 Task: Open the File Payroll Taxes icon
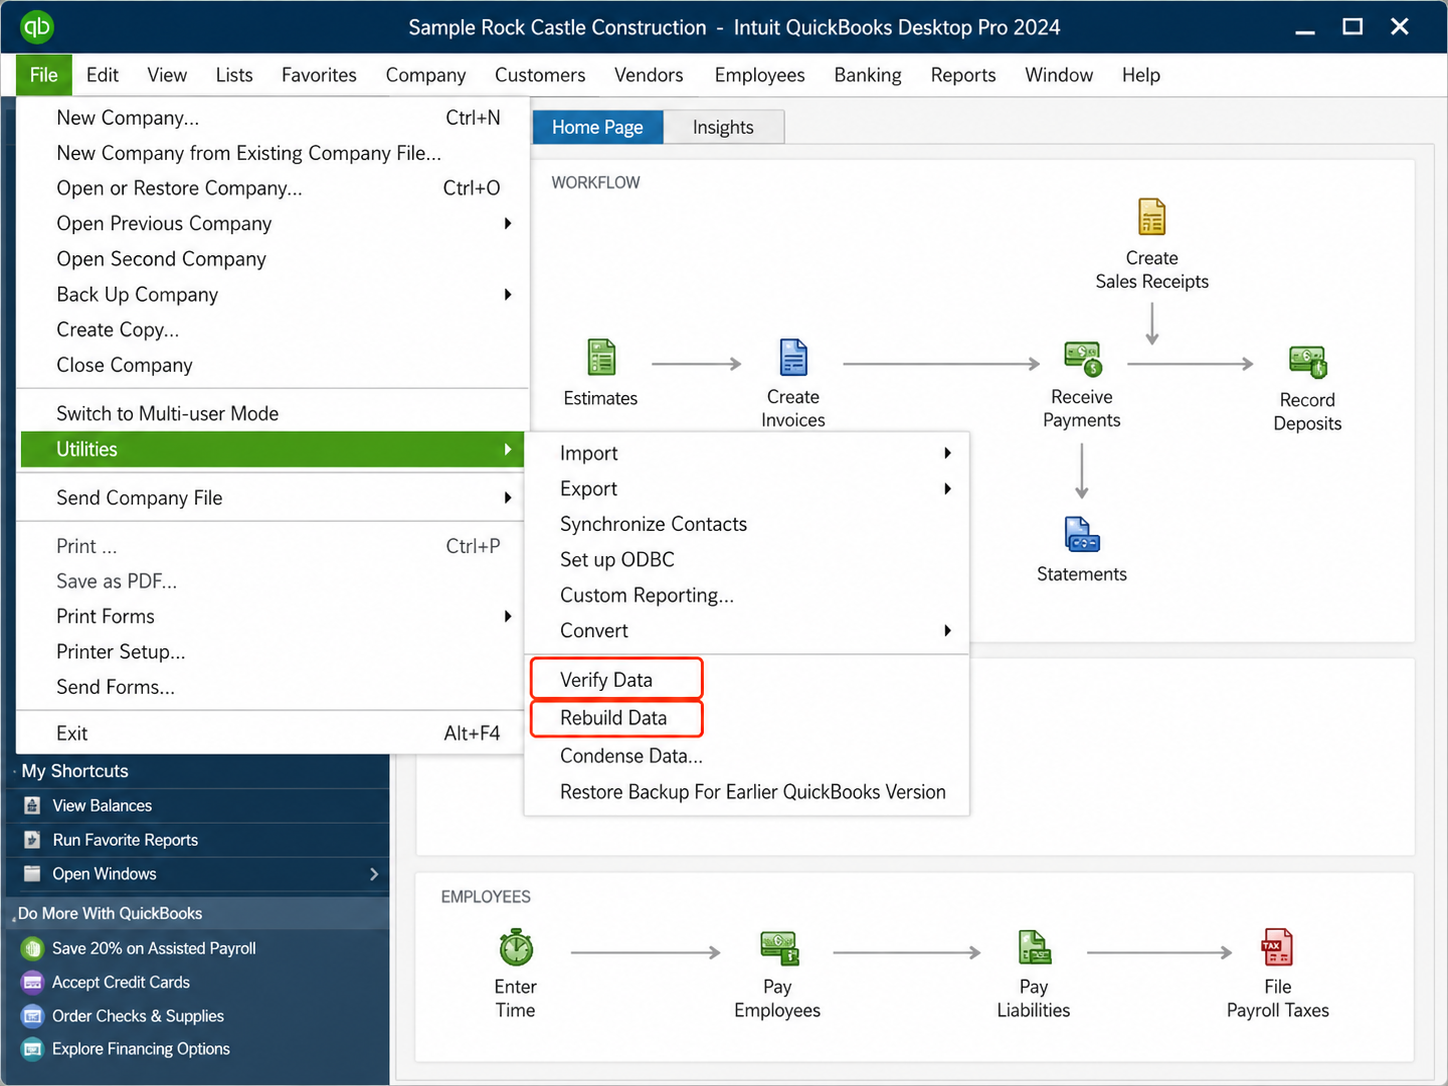(x=1277, y=947)
